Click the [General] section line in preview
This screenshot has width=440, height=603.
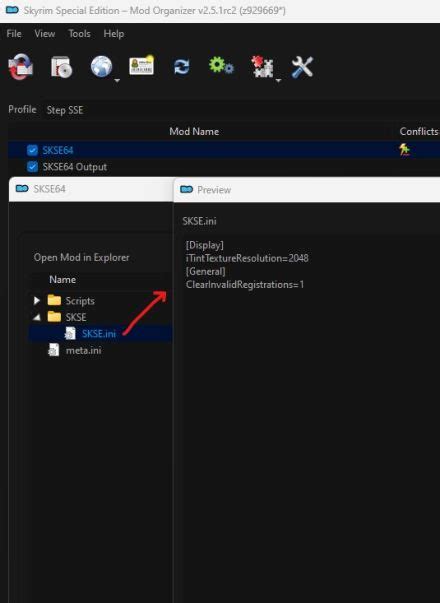[x=206, y=272]
